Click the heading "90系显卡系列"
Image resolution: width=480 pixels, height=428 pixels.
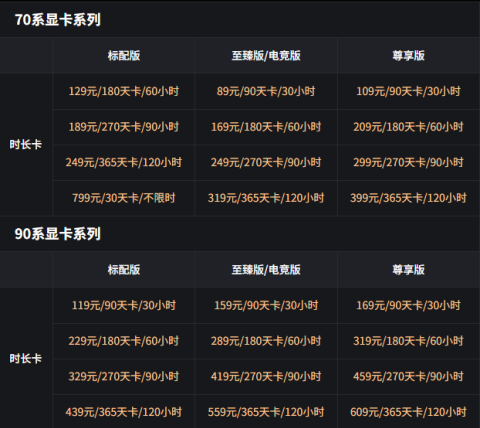pos(58,234)
